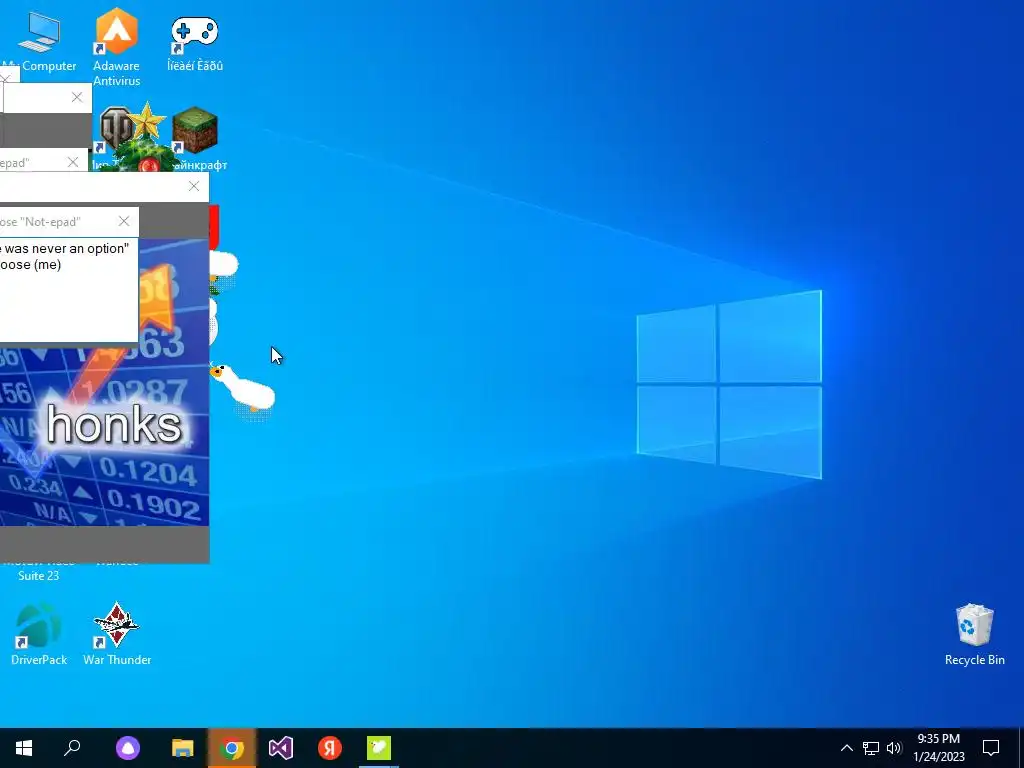Open File Explorer from taskbar
Image resolution: width=1024 pixels, height=768 pixels.
coord(183,748)
